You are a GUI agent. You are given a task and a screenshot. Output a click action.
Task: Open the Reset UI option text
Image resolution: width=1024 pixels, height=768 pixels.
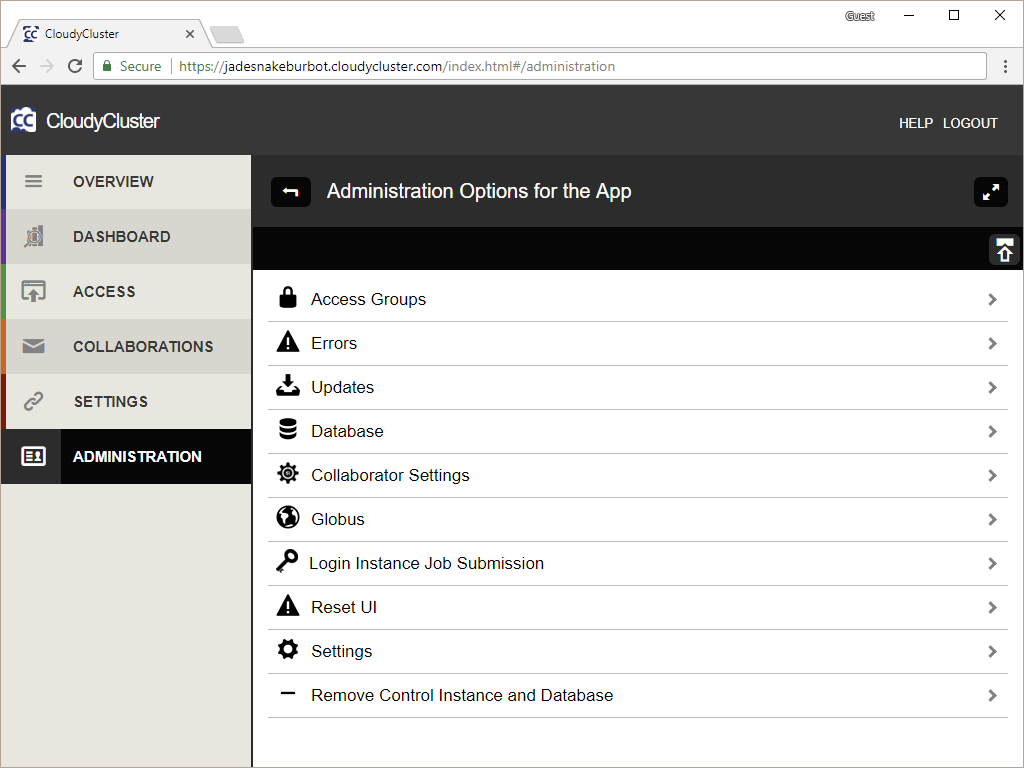344,608
